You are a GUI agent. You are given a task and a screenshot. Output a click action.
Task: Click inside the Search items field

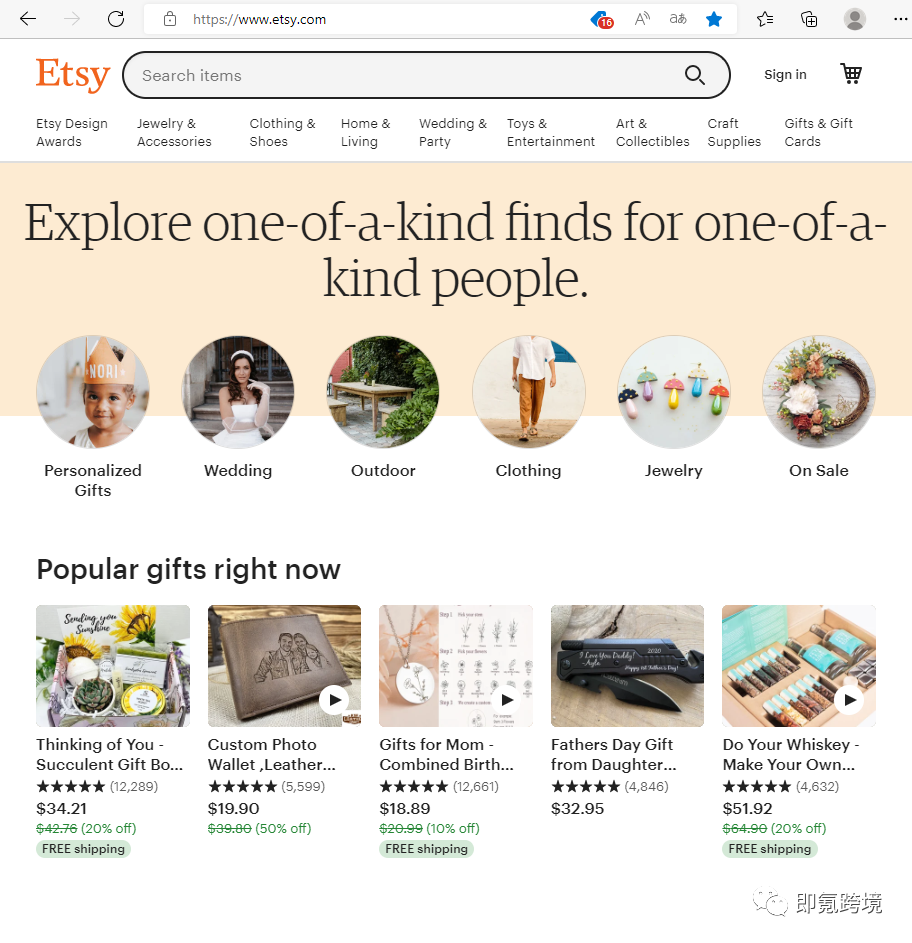pos(409,75)
